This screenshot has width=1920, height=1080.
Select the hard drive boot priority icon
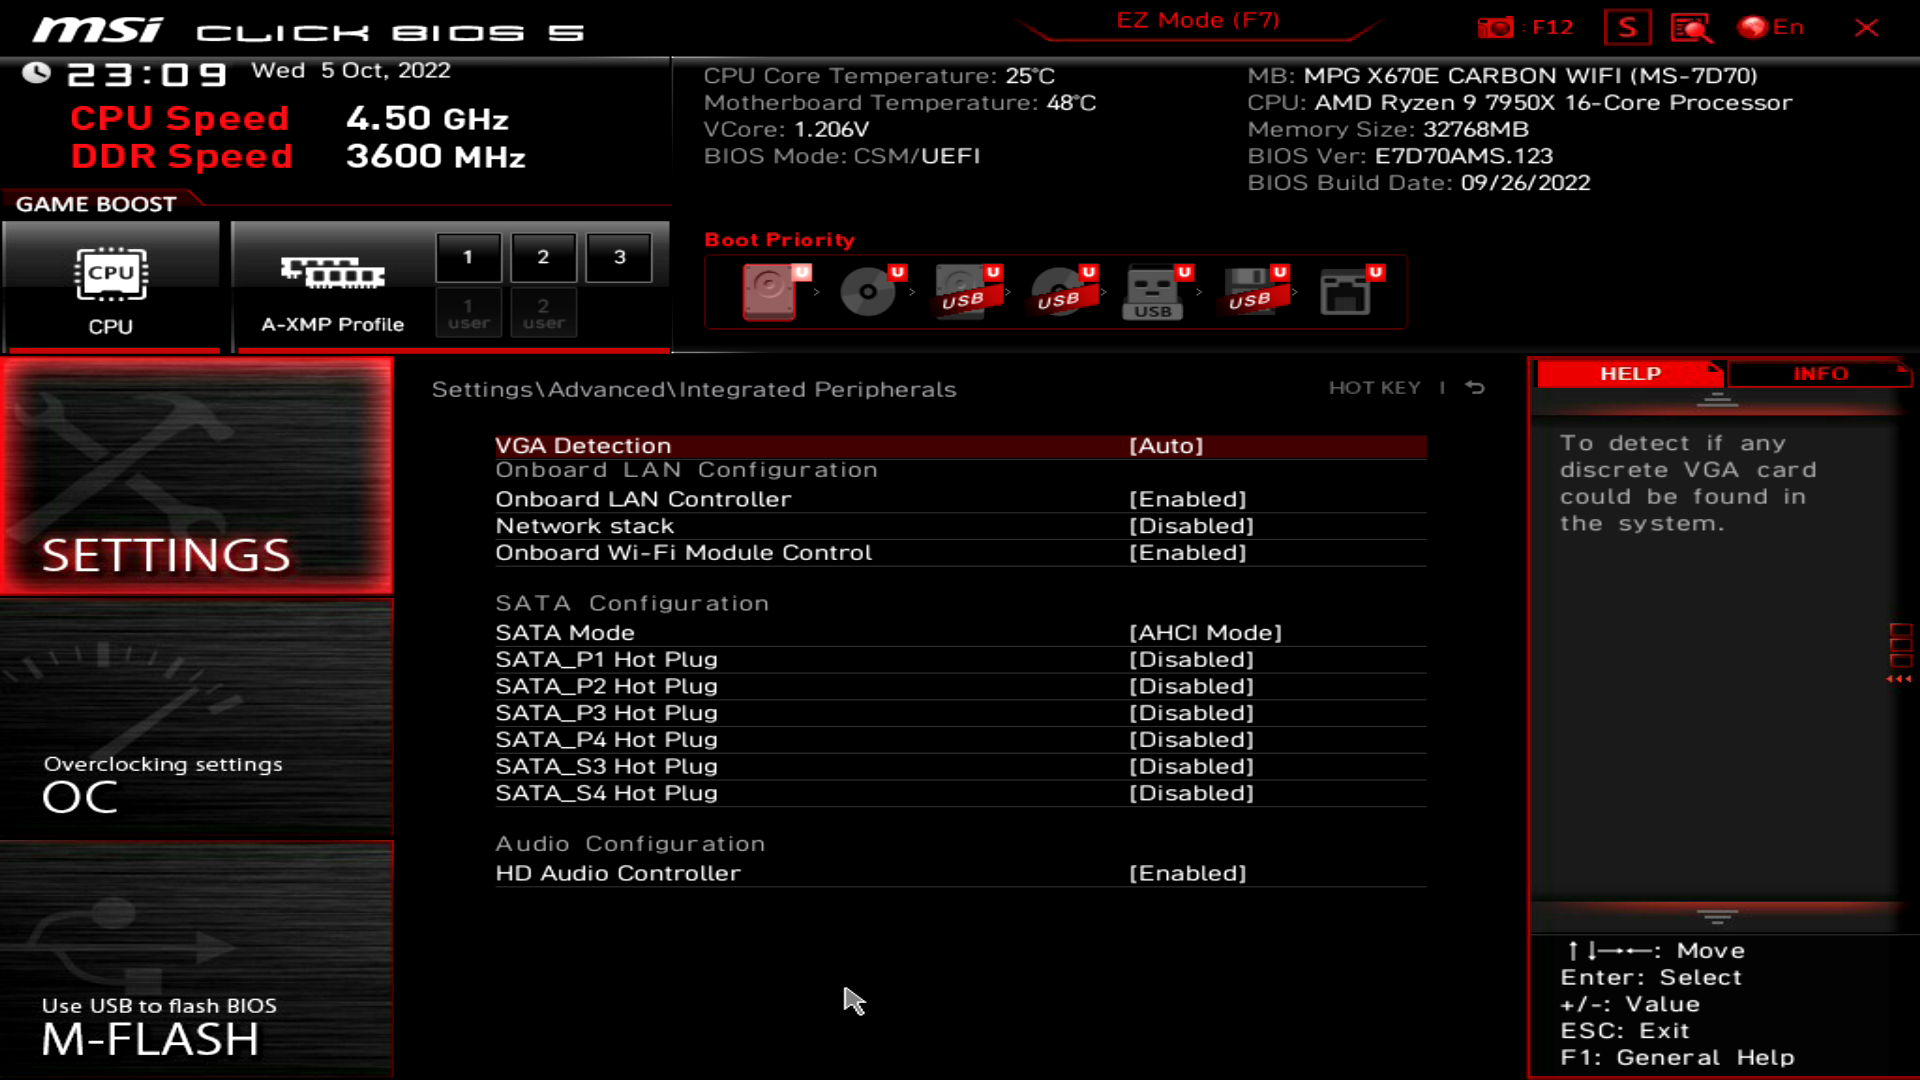769,291
